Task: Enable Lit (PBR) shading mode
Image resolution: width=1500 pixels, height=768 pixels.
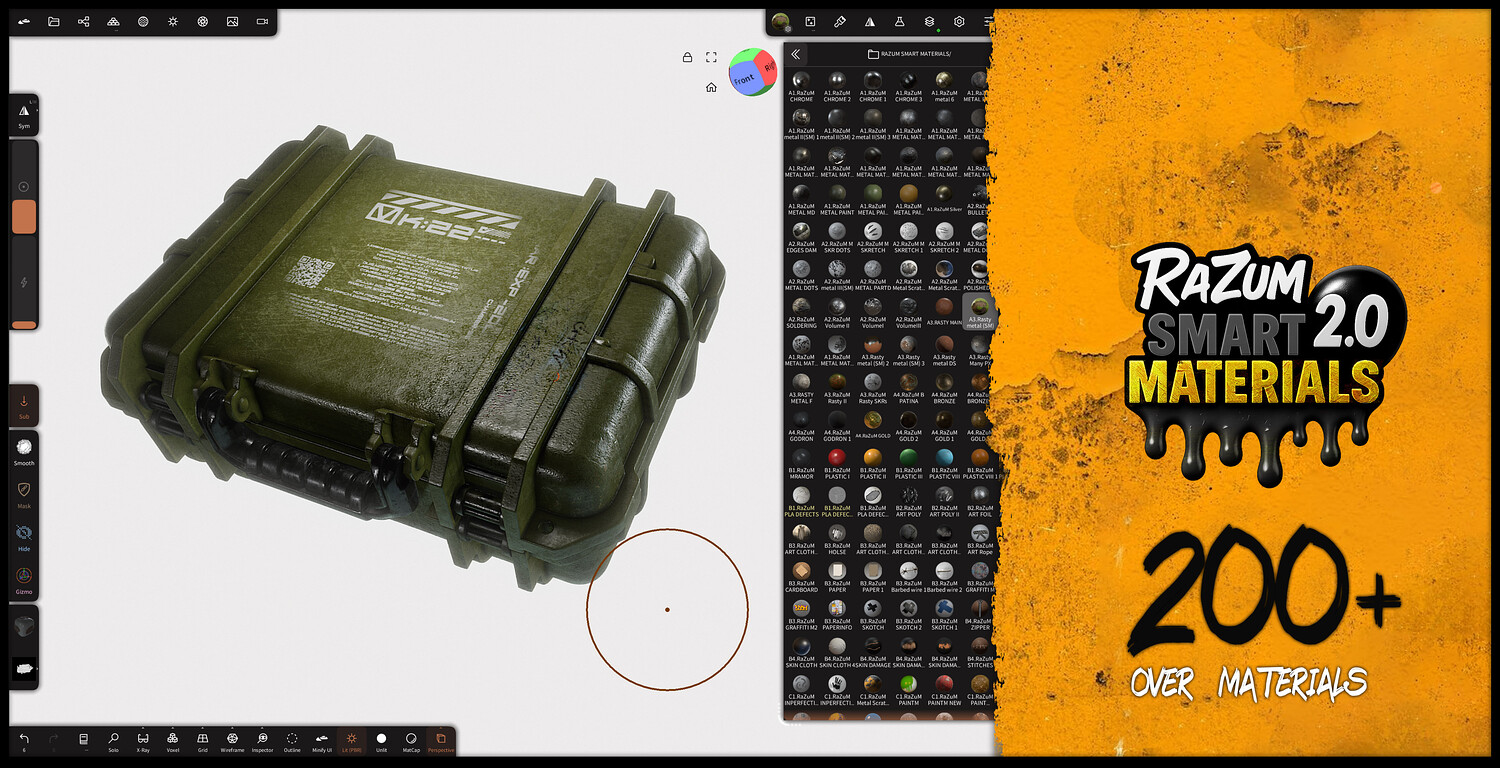Action: click(351, 740)
